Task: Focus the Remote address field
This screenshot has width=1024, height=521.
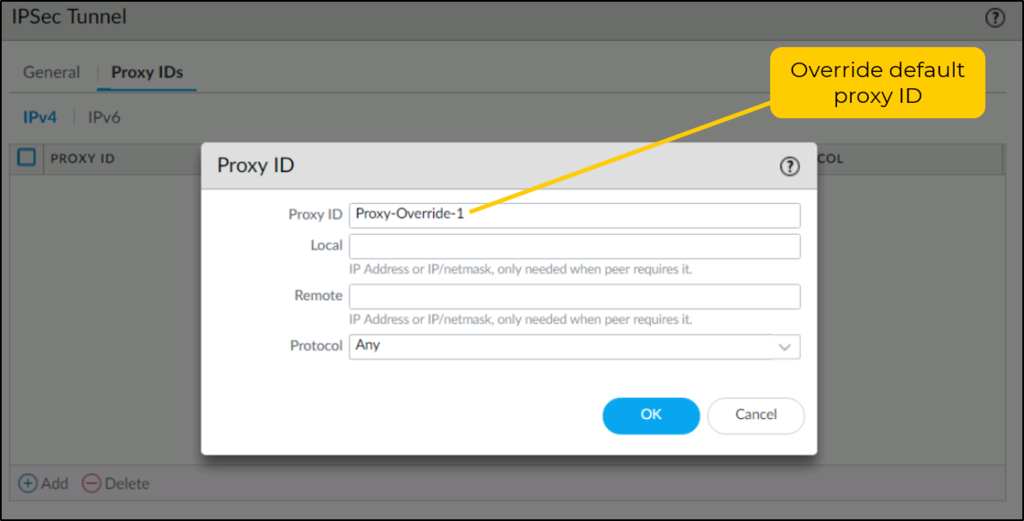Action: point(575,296)
